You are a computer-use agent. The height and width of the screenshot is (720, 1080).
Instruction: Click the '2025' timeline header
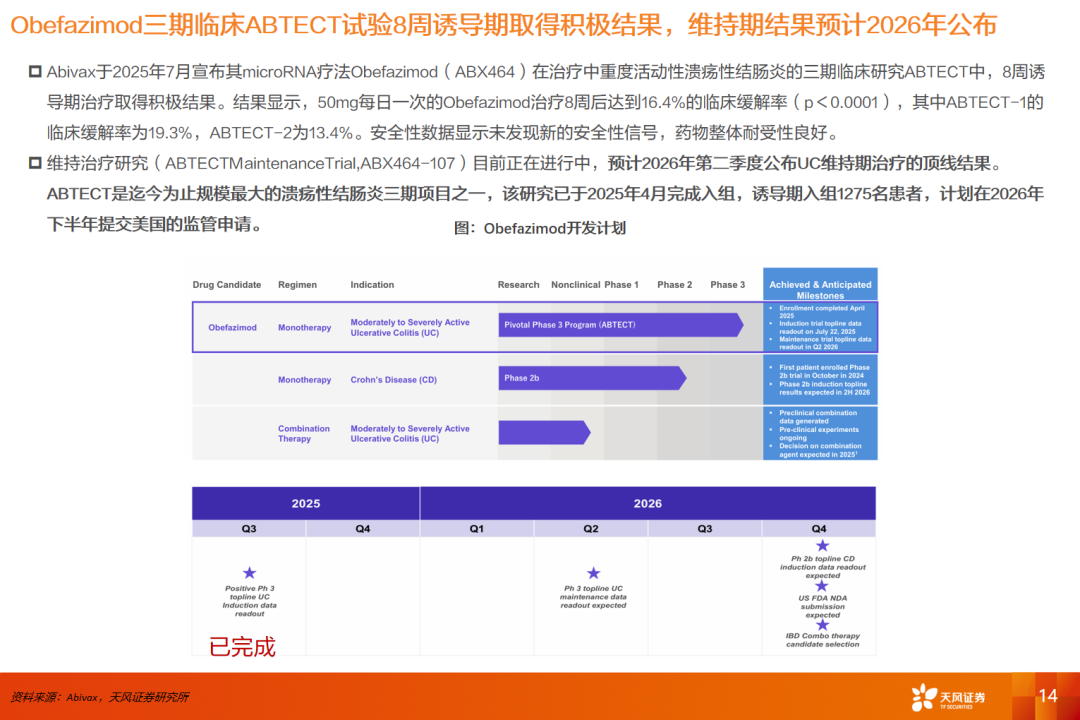306,504
